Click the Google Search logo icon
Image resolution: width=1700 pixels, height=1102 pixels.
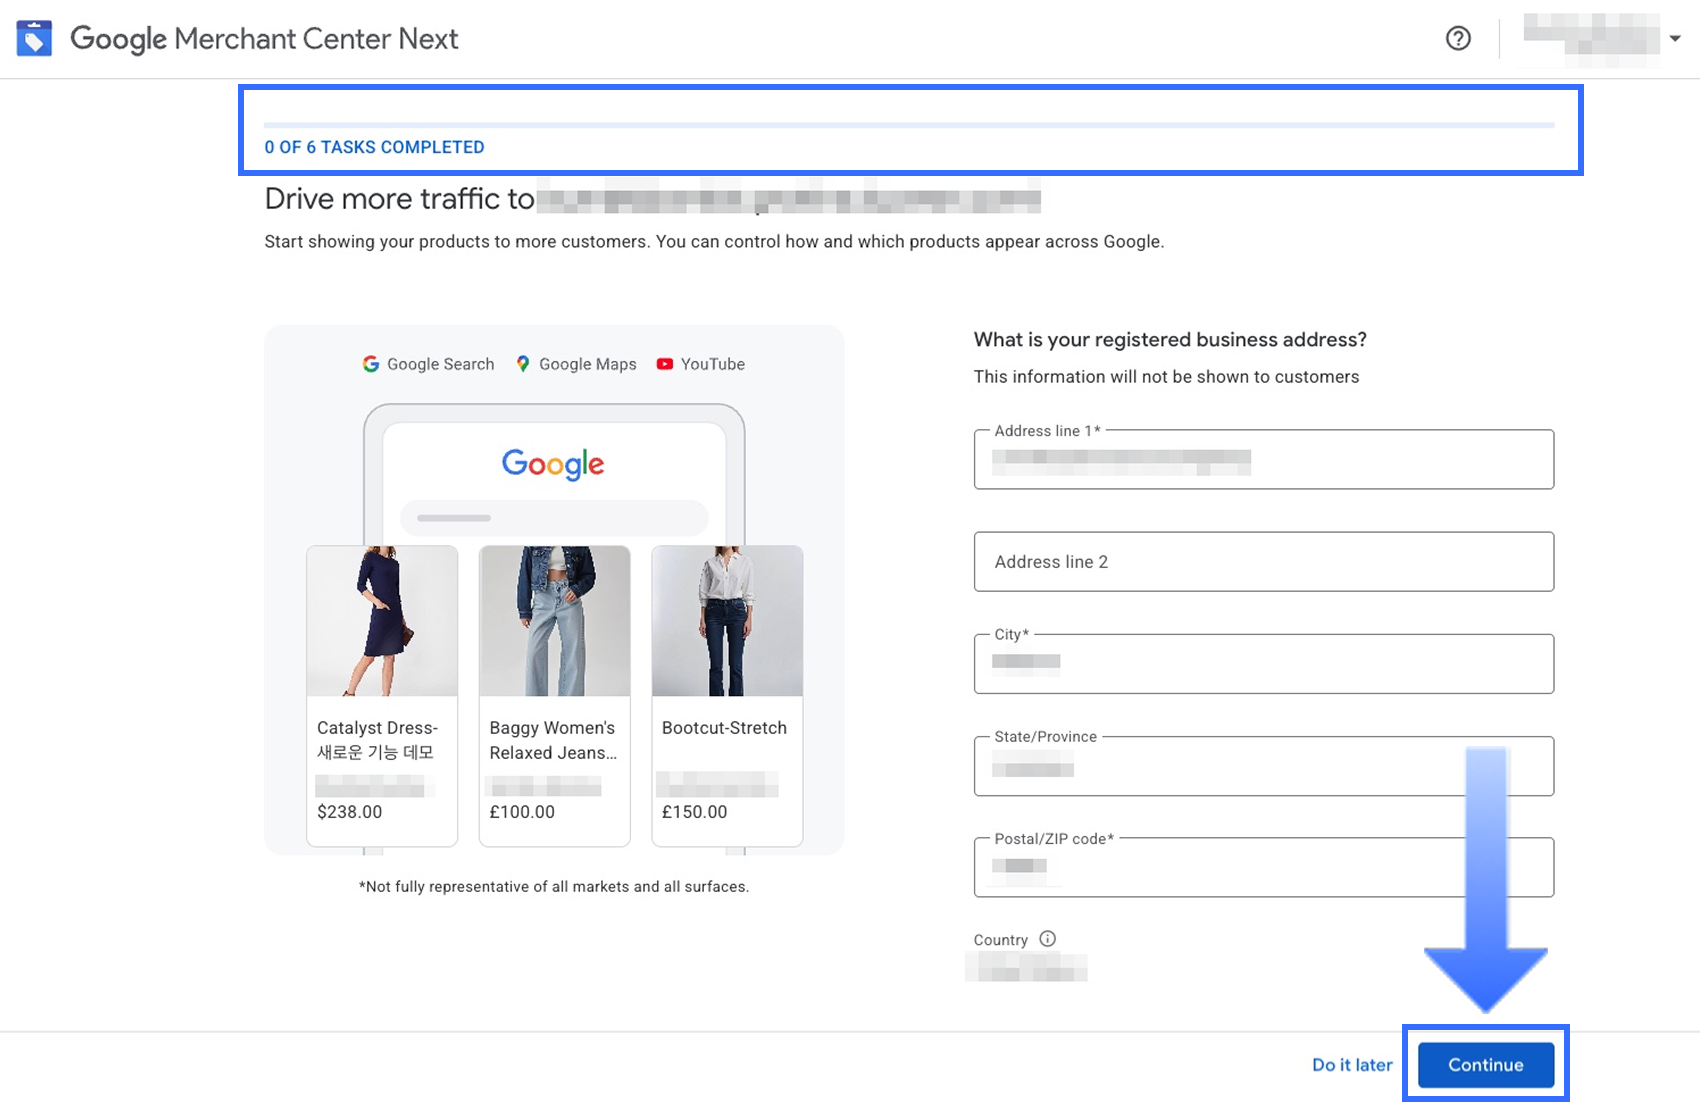371,364
